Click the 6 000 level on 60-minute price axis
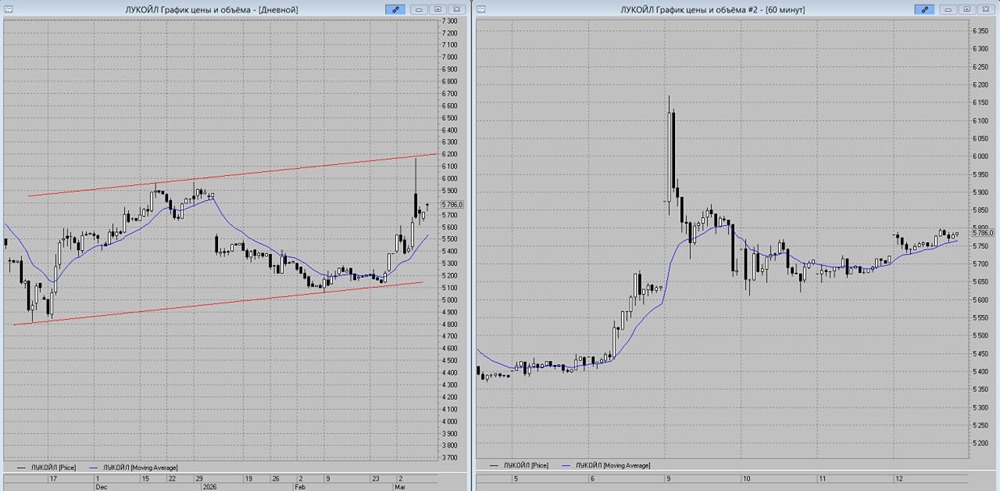 click(x=978, y=156)
